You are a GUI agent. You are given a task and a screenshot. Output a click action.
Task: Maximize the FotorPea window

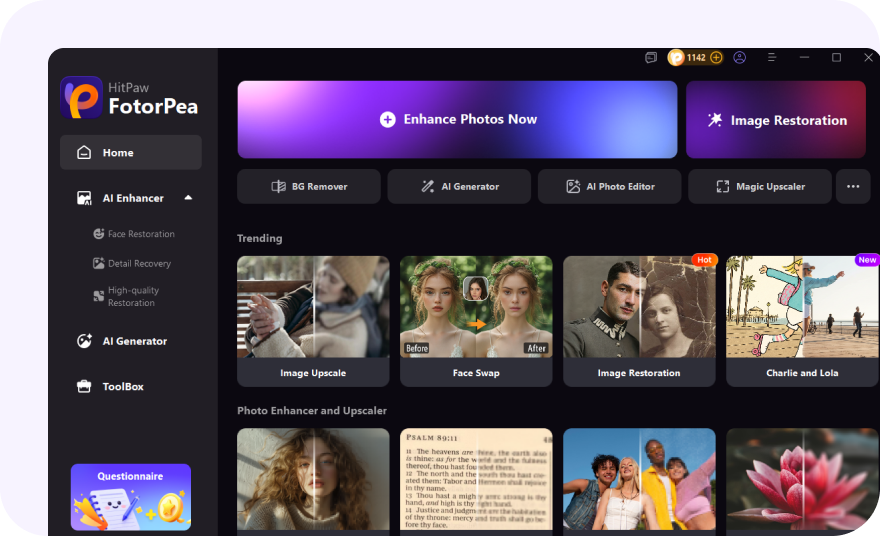836,57
